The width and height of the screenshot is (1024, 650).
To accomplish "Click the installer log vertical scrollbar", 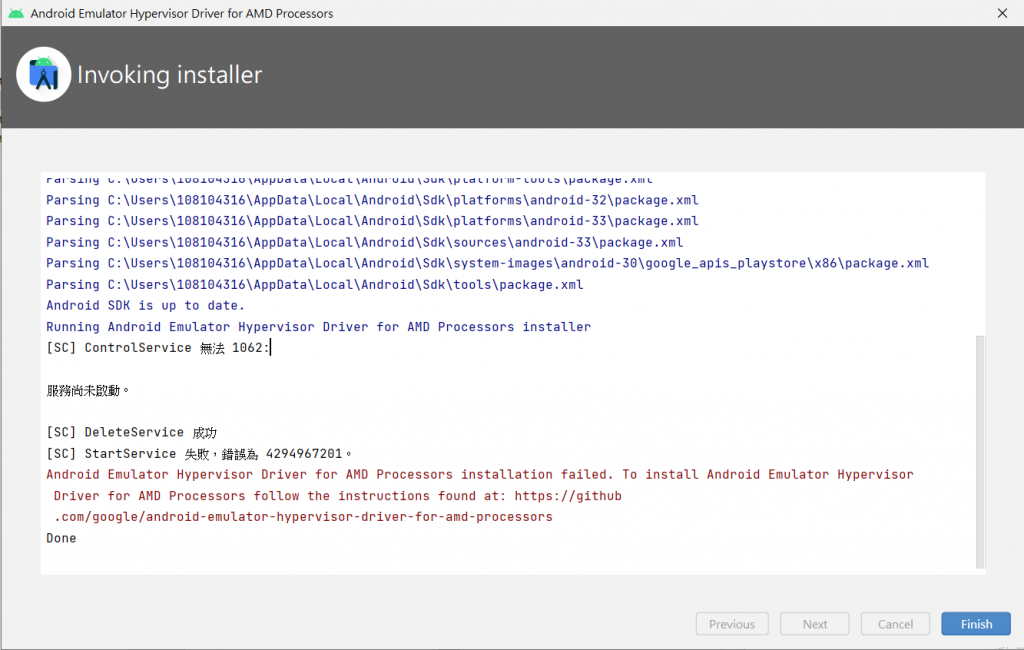I will [x=980, y=451].
